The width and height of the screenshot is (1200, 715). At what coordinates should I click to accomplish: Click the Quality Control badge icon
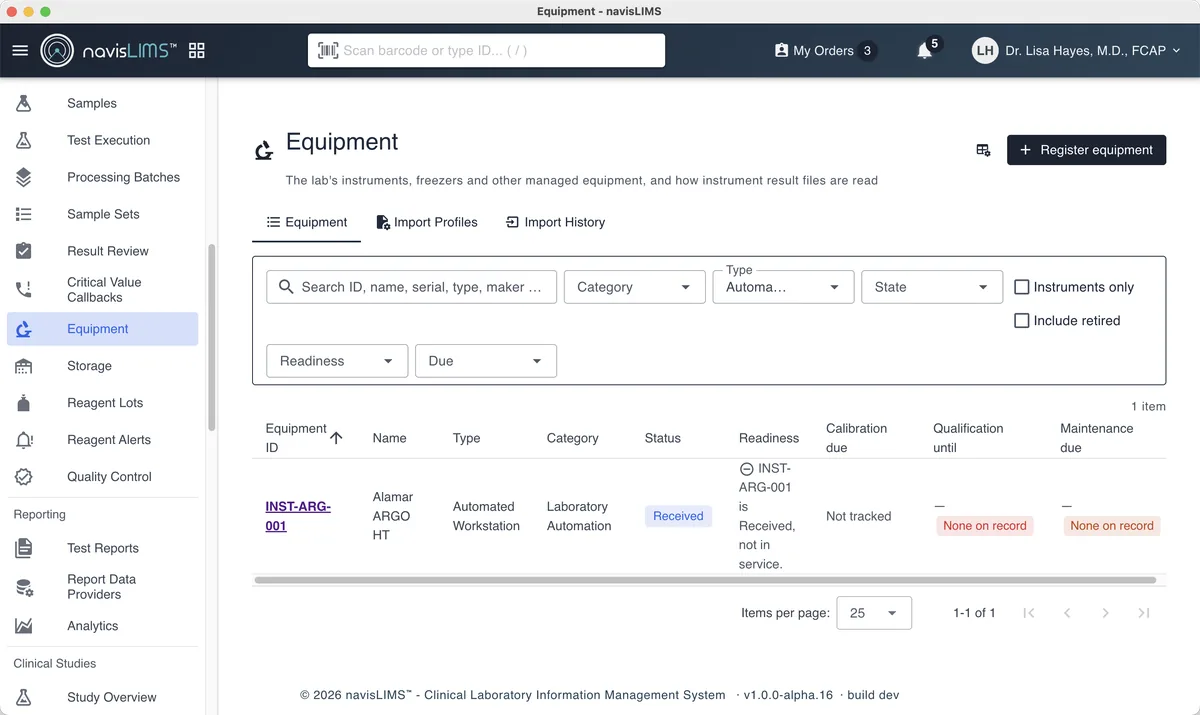click(24, 477)
